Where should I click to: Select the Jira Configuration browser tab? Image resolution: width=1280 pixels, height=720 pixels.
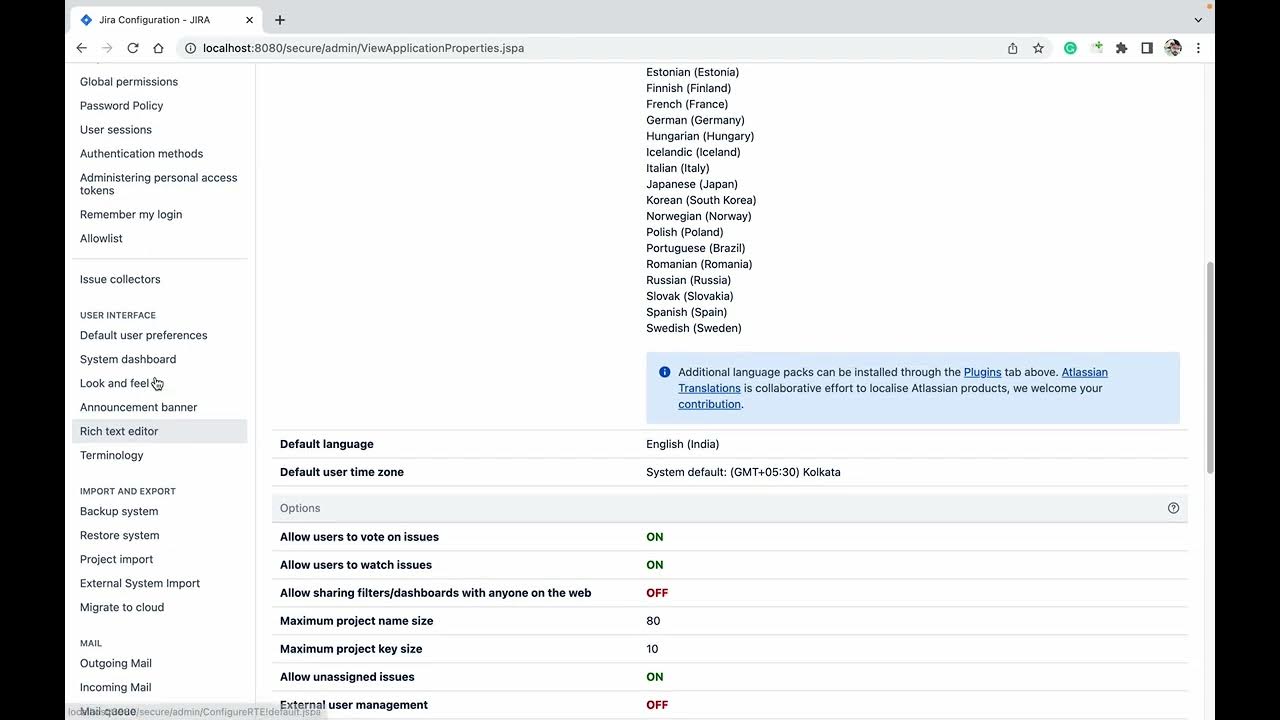click(x=167, y=20)
